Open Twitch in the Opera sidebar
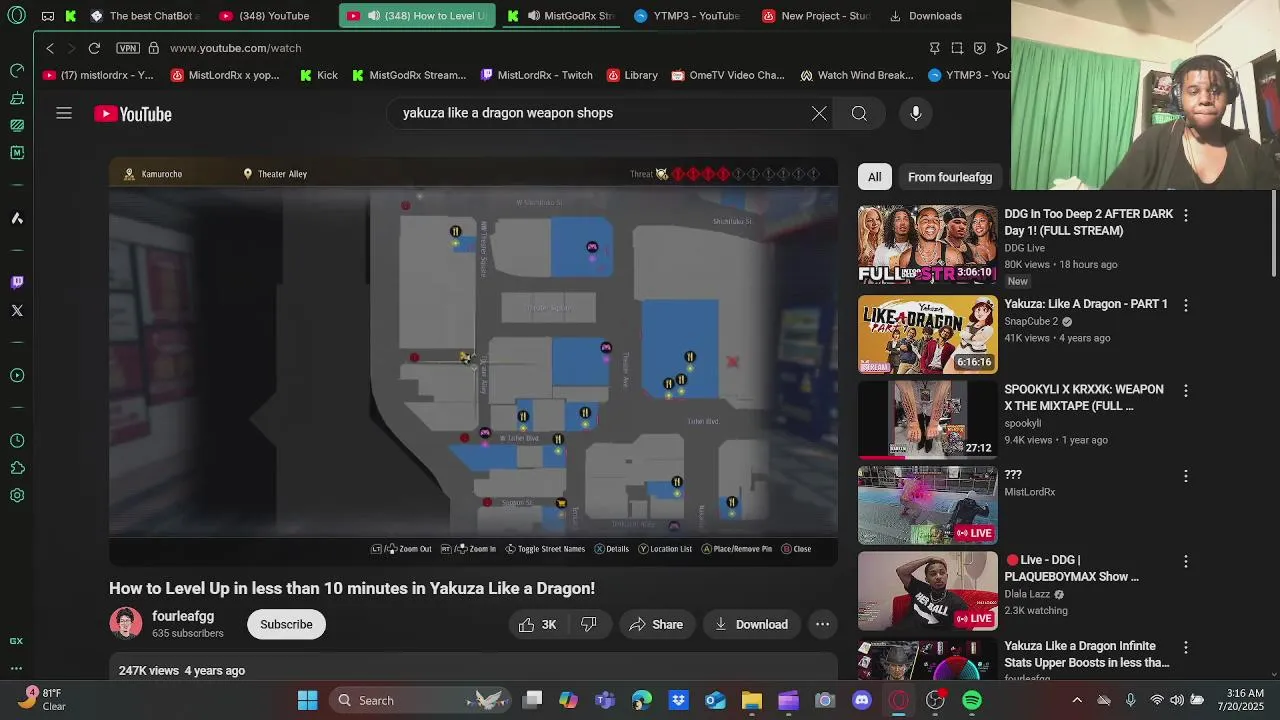The width and height of the screenshot is (1280, 720). click(x=17, y=282)
